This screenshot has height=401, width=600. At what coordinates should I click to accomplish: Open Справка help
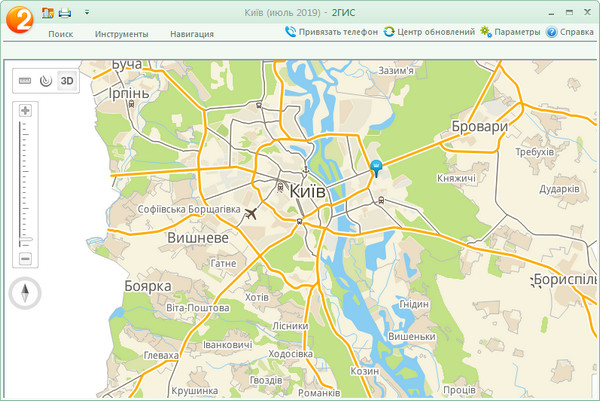(570, 32)
